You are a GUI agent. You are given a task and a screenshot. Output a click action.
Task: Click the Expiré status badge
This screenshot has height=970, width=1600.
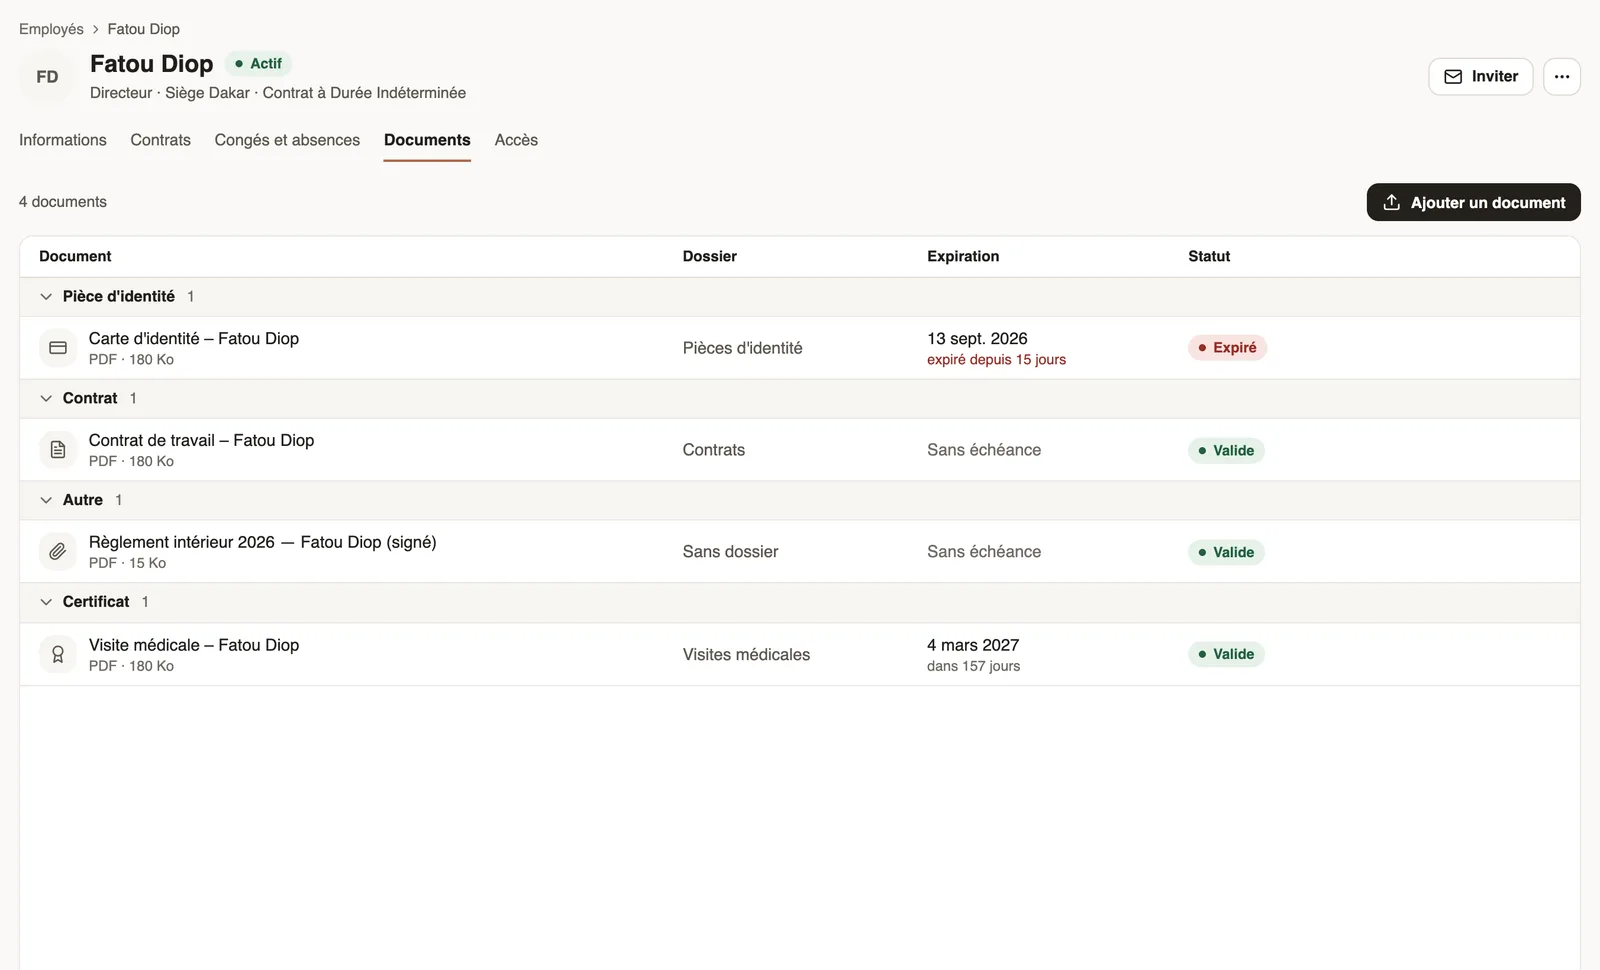(1227, 348)
